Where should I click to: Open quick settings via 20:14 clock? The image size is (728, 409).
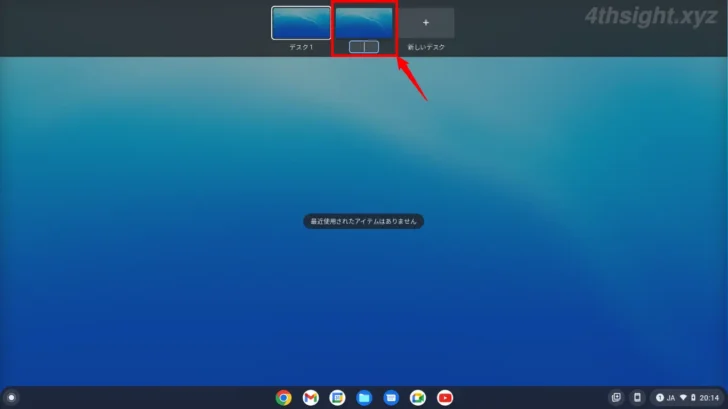click(x=709, y=398)
